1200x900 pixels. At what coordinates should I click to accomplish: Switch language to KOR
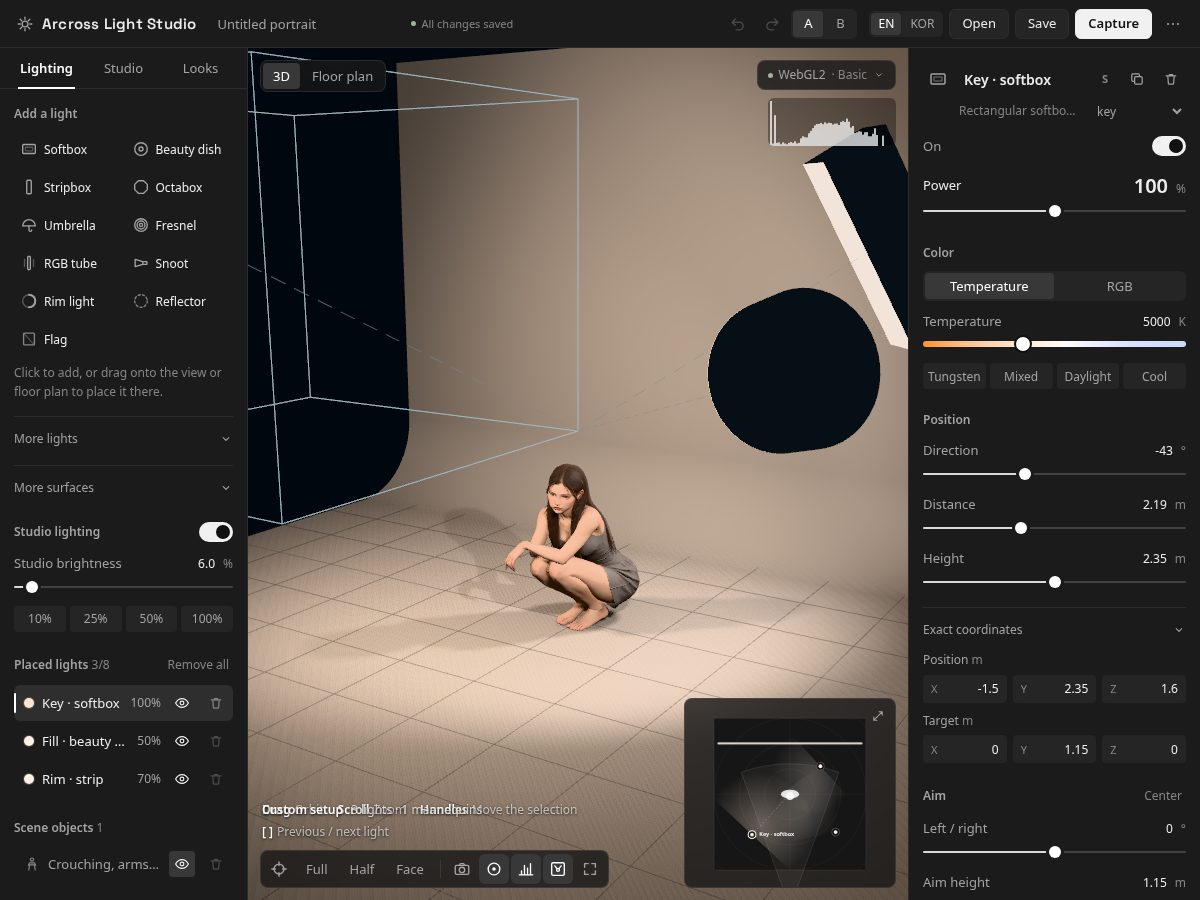[x=922, y=24]
